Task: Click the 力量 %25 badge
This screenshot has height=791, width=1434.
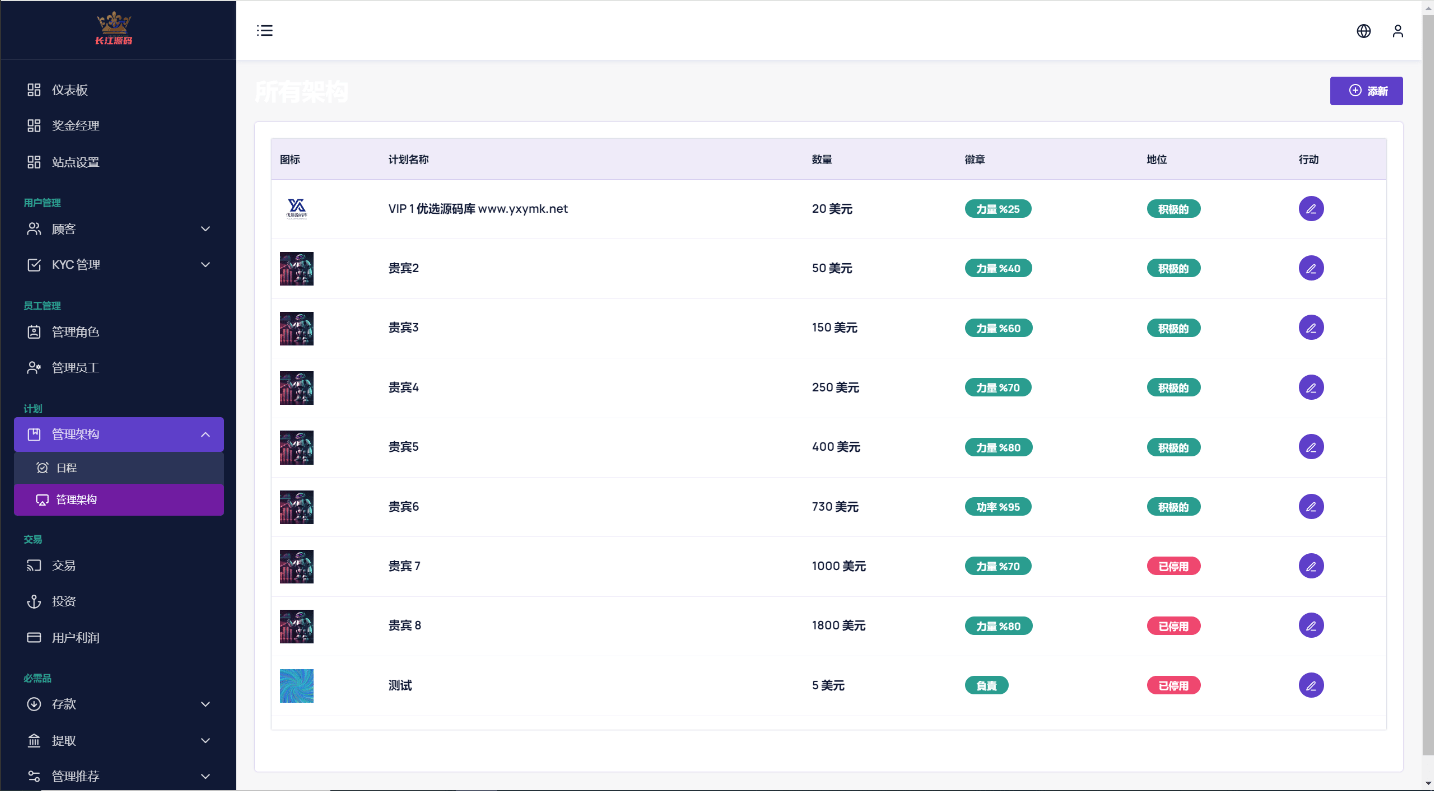Action: pyautogui.click(x=998, y=209)
